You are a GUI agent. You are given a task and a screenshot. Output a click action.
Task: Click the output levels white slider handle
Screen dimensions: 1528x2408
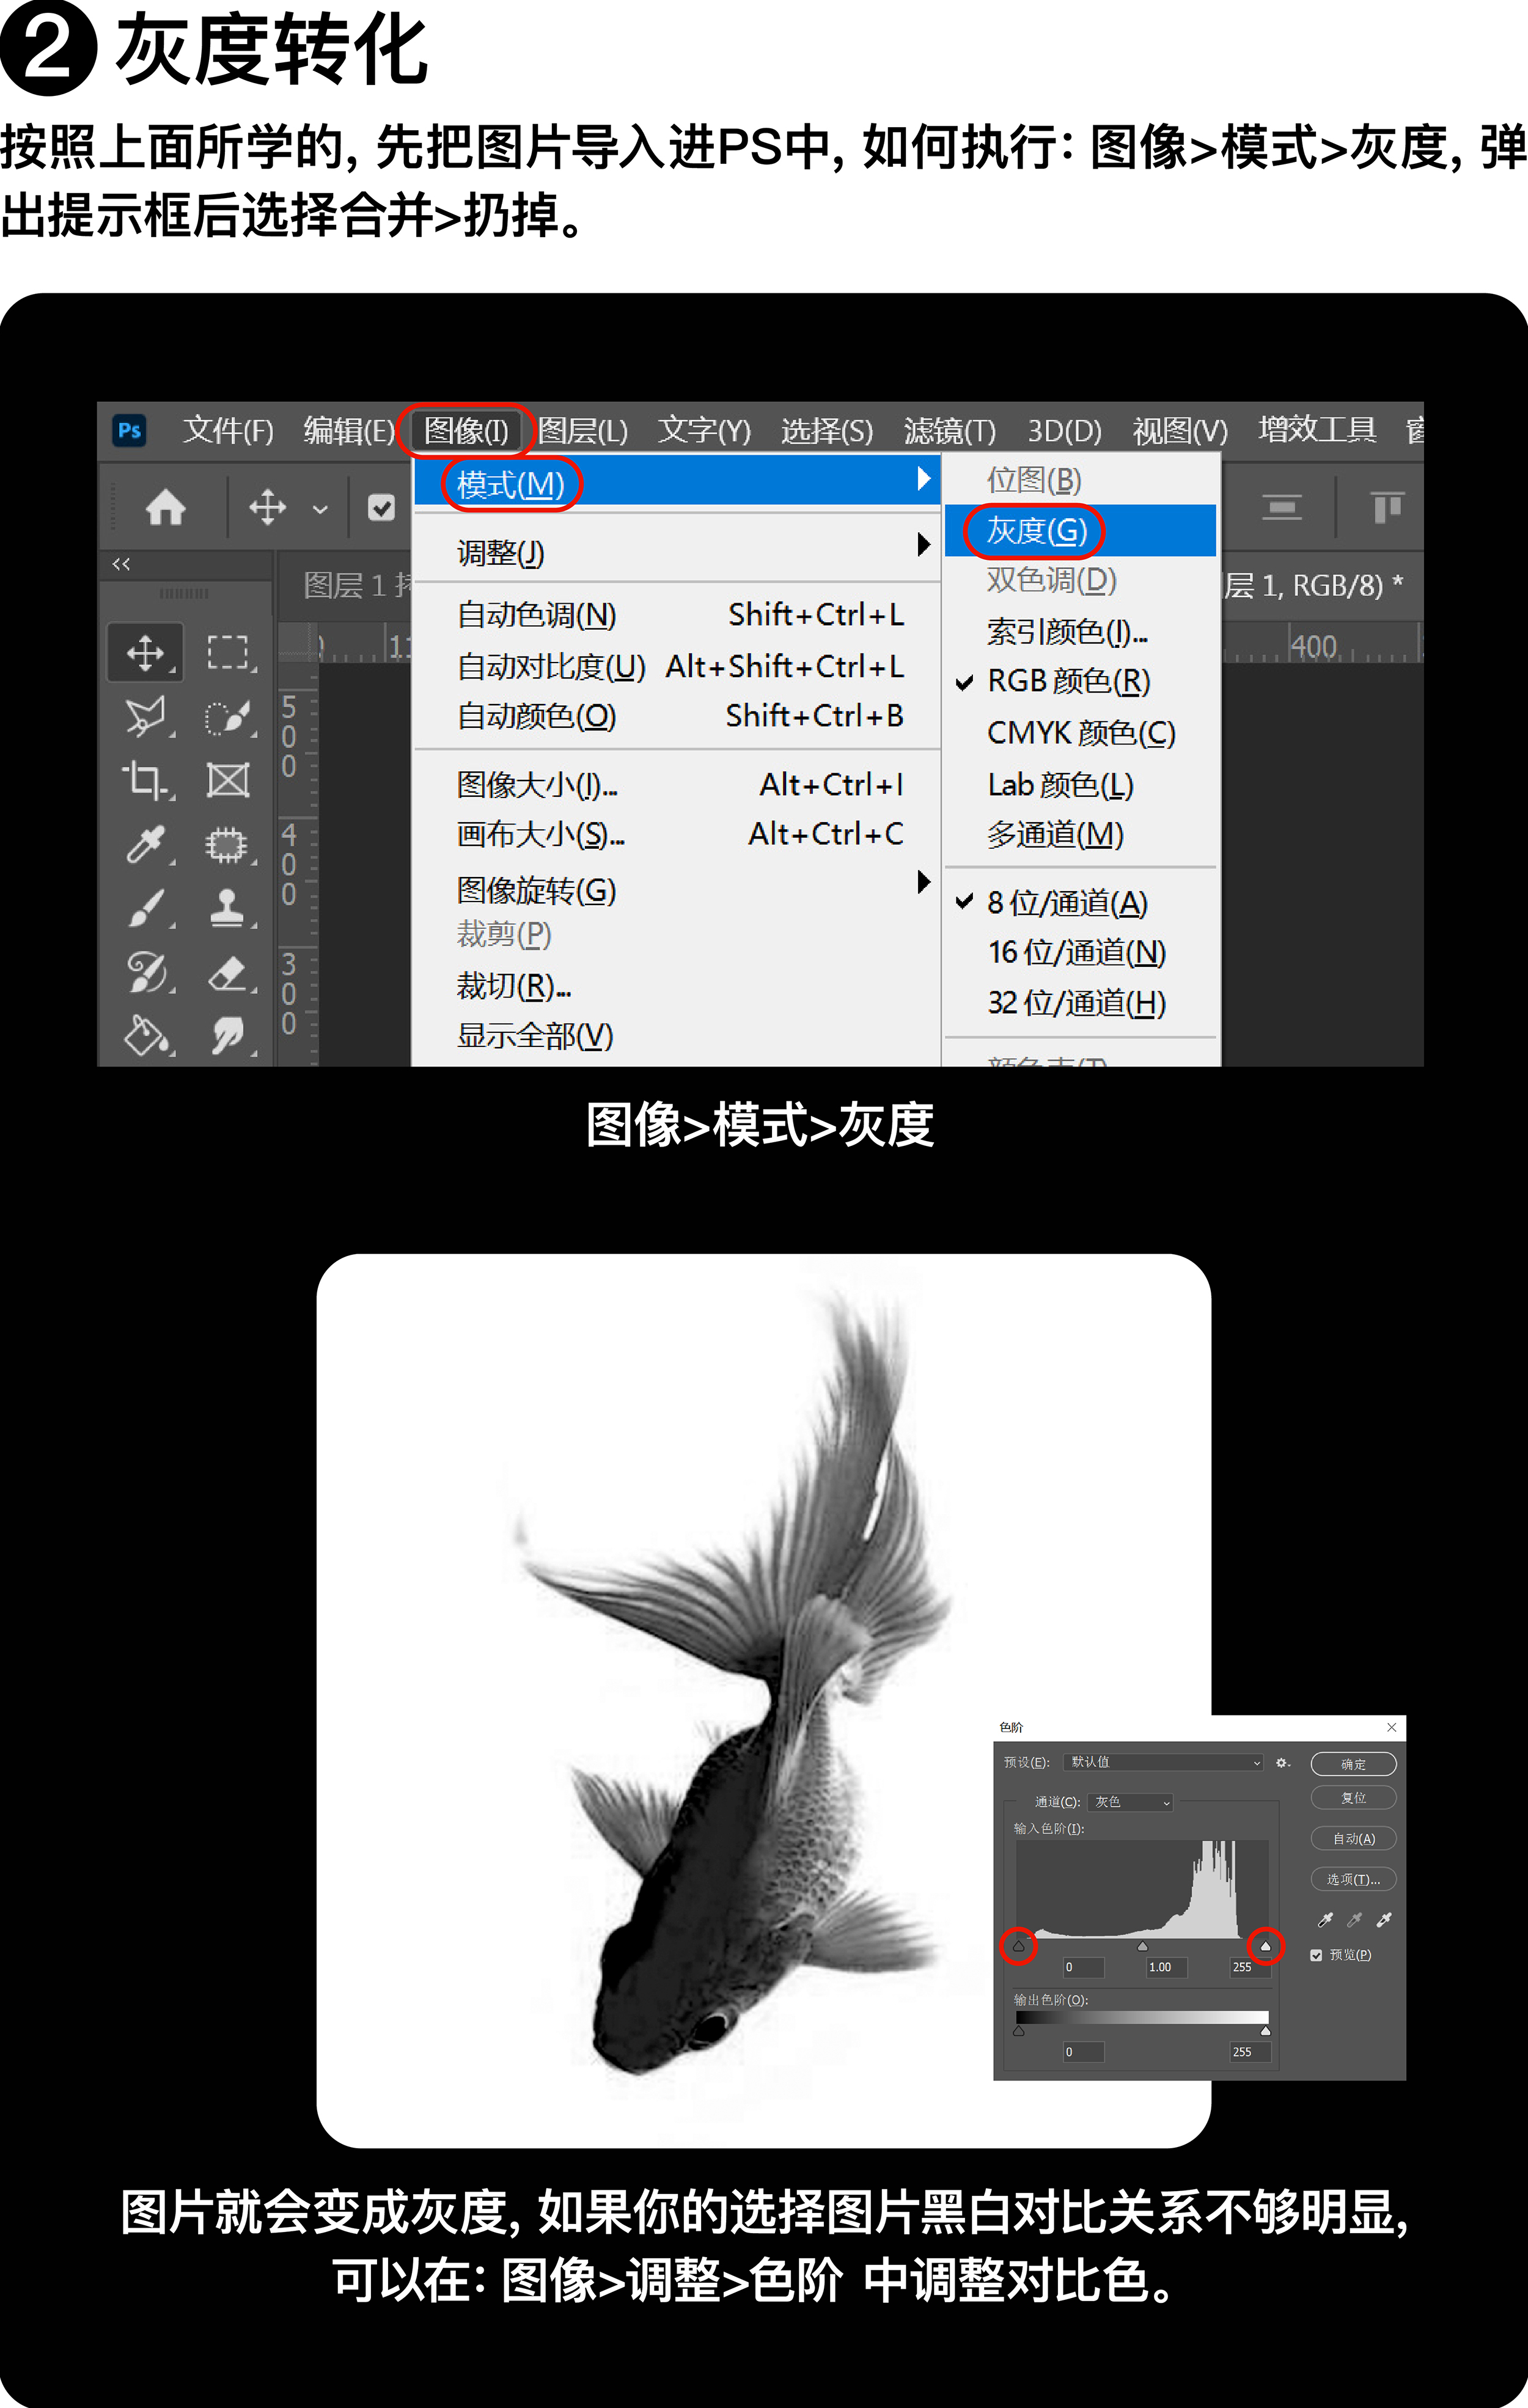tap(1265, 2031)
